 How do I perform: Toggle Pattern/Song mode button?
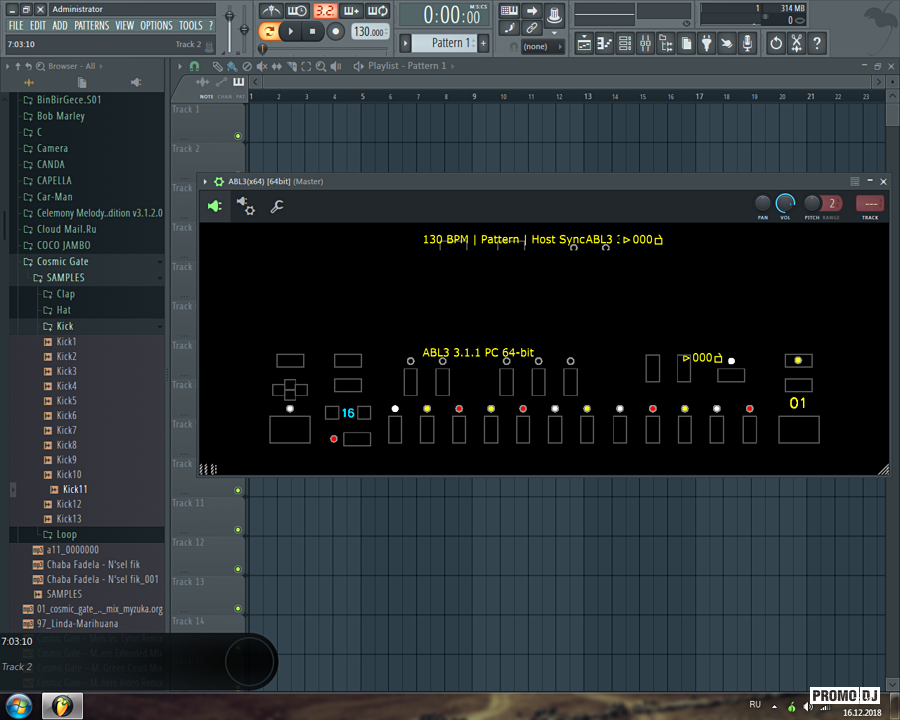[268, 32]
